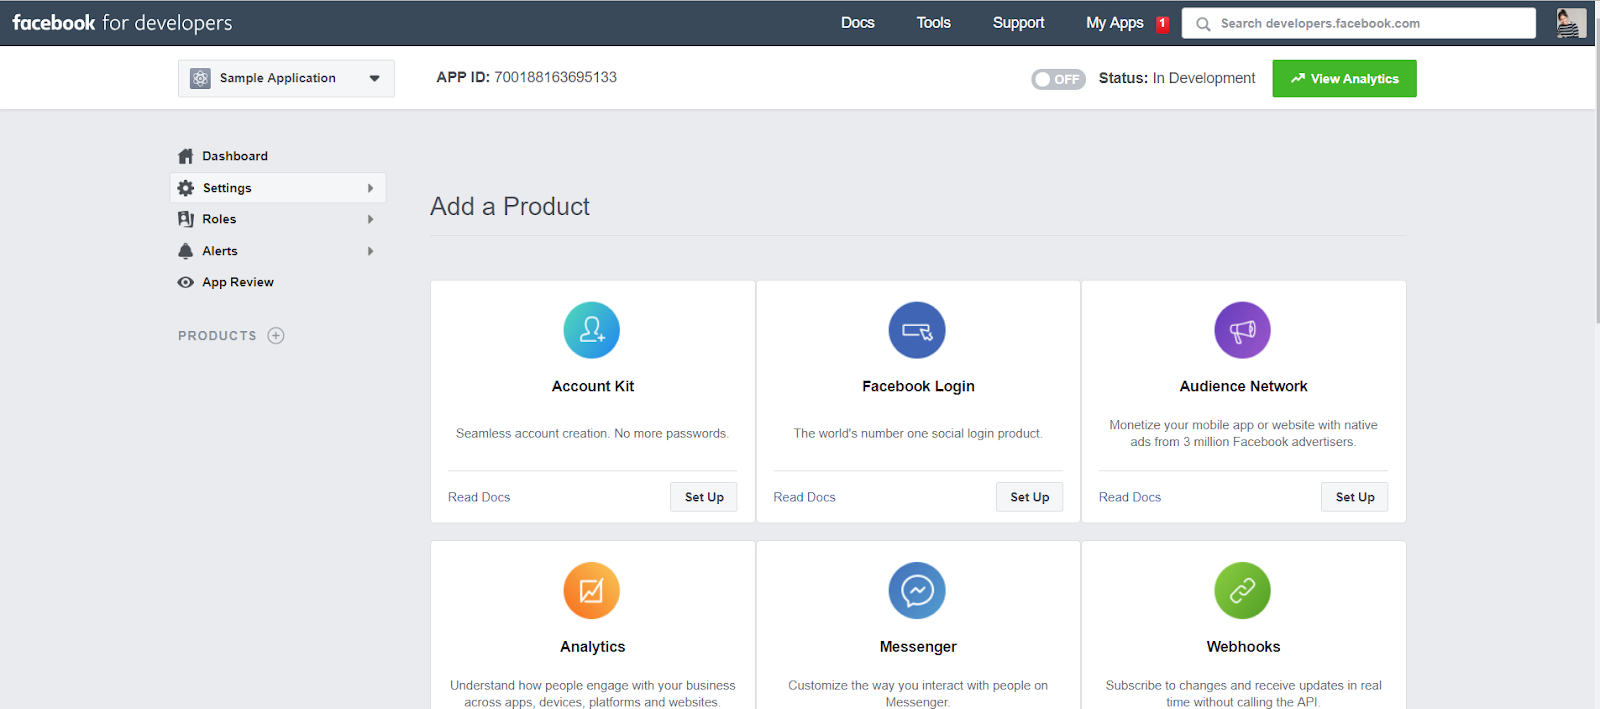Image resolution: width=1600 pixels, height=709 pixels.
Task: Click the PRODUCTS section label
Action: [x=217, y=336]
